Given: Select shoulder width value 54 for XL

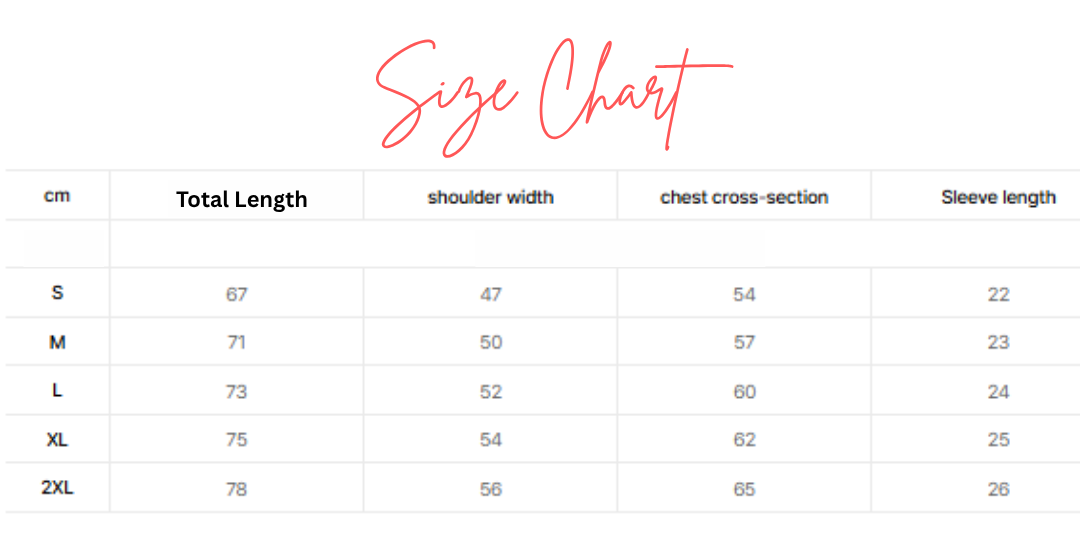Looking at the screenshot, I should coord(490,439).
